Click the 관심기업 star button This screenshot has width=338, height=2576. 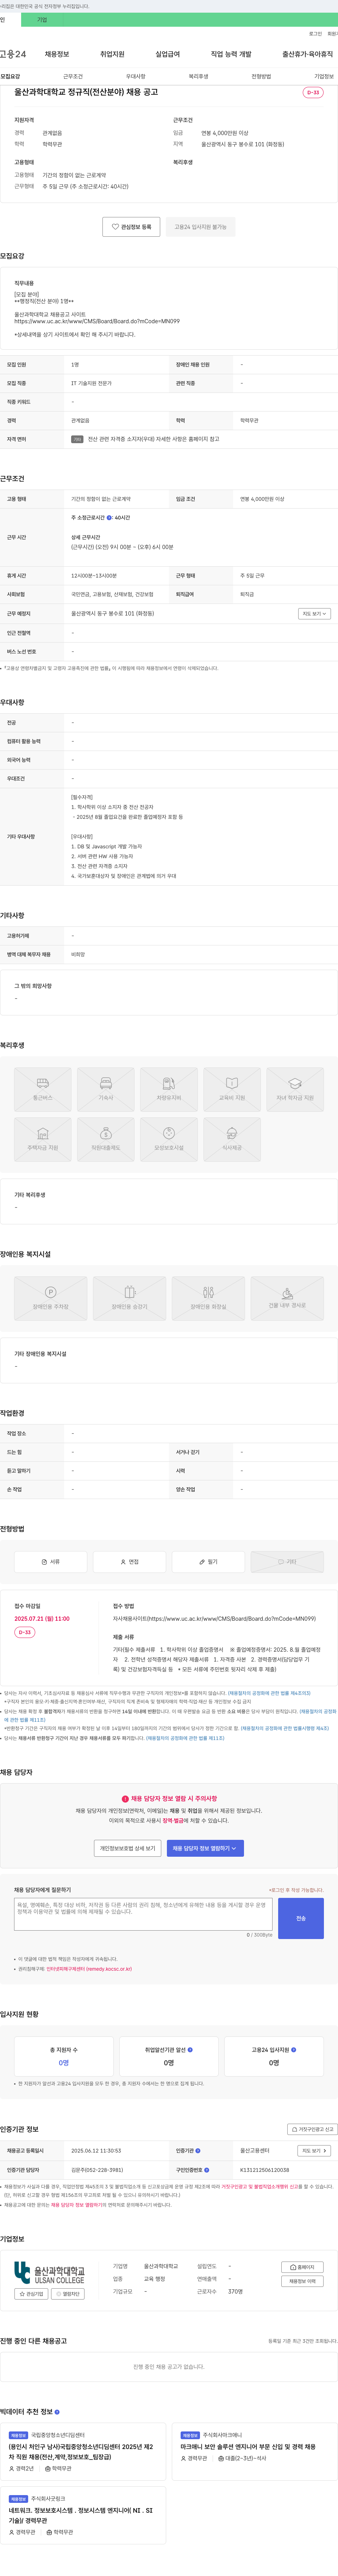tap(31, 2294)
